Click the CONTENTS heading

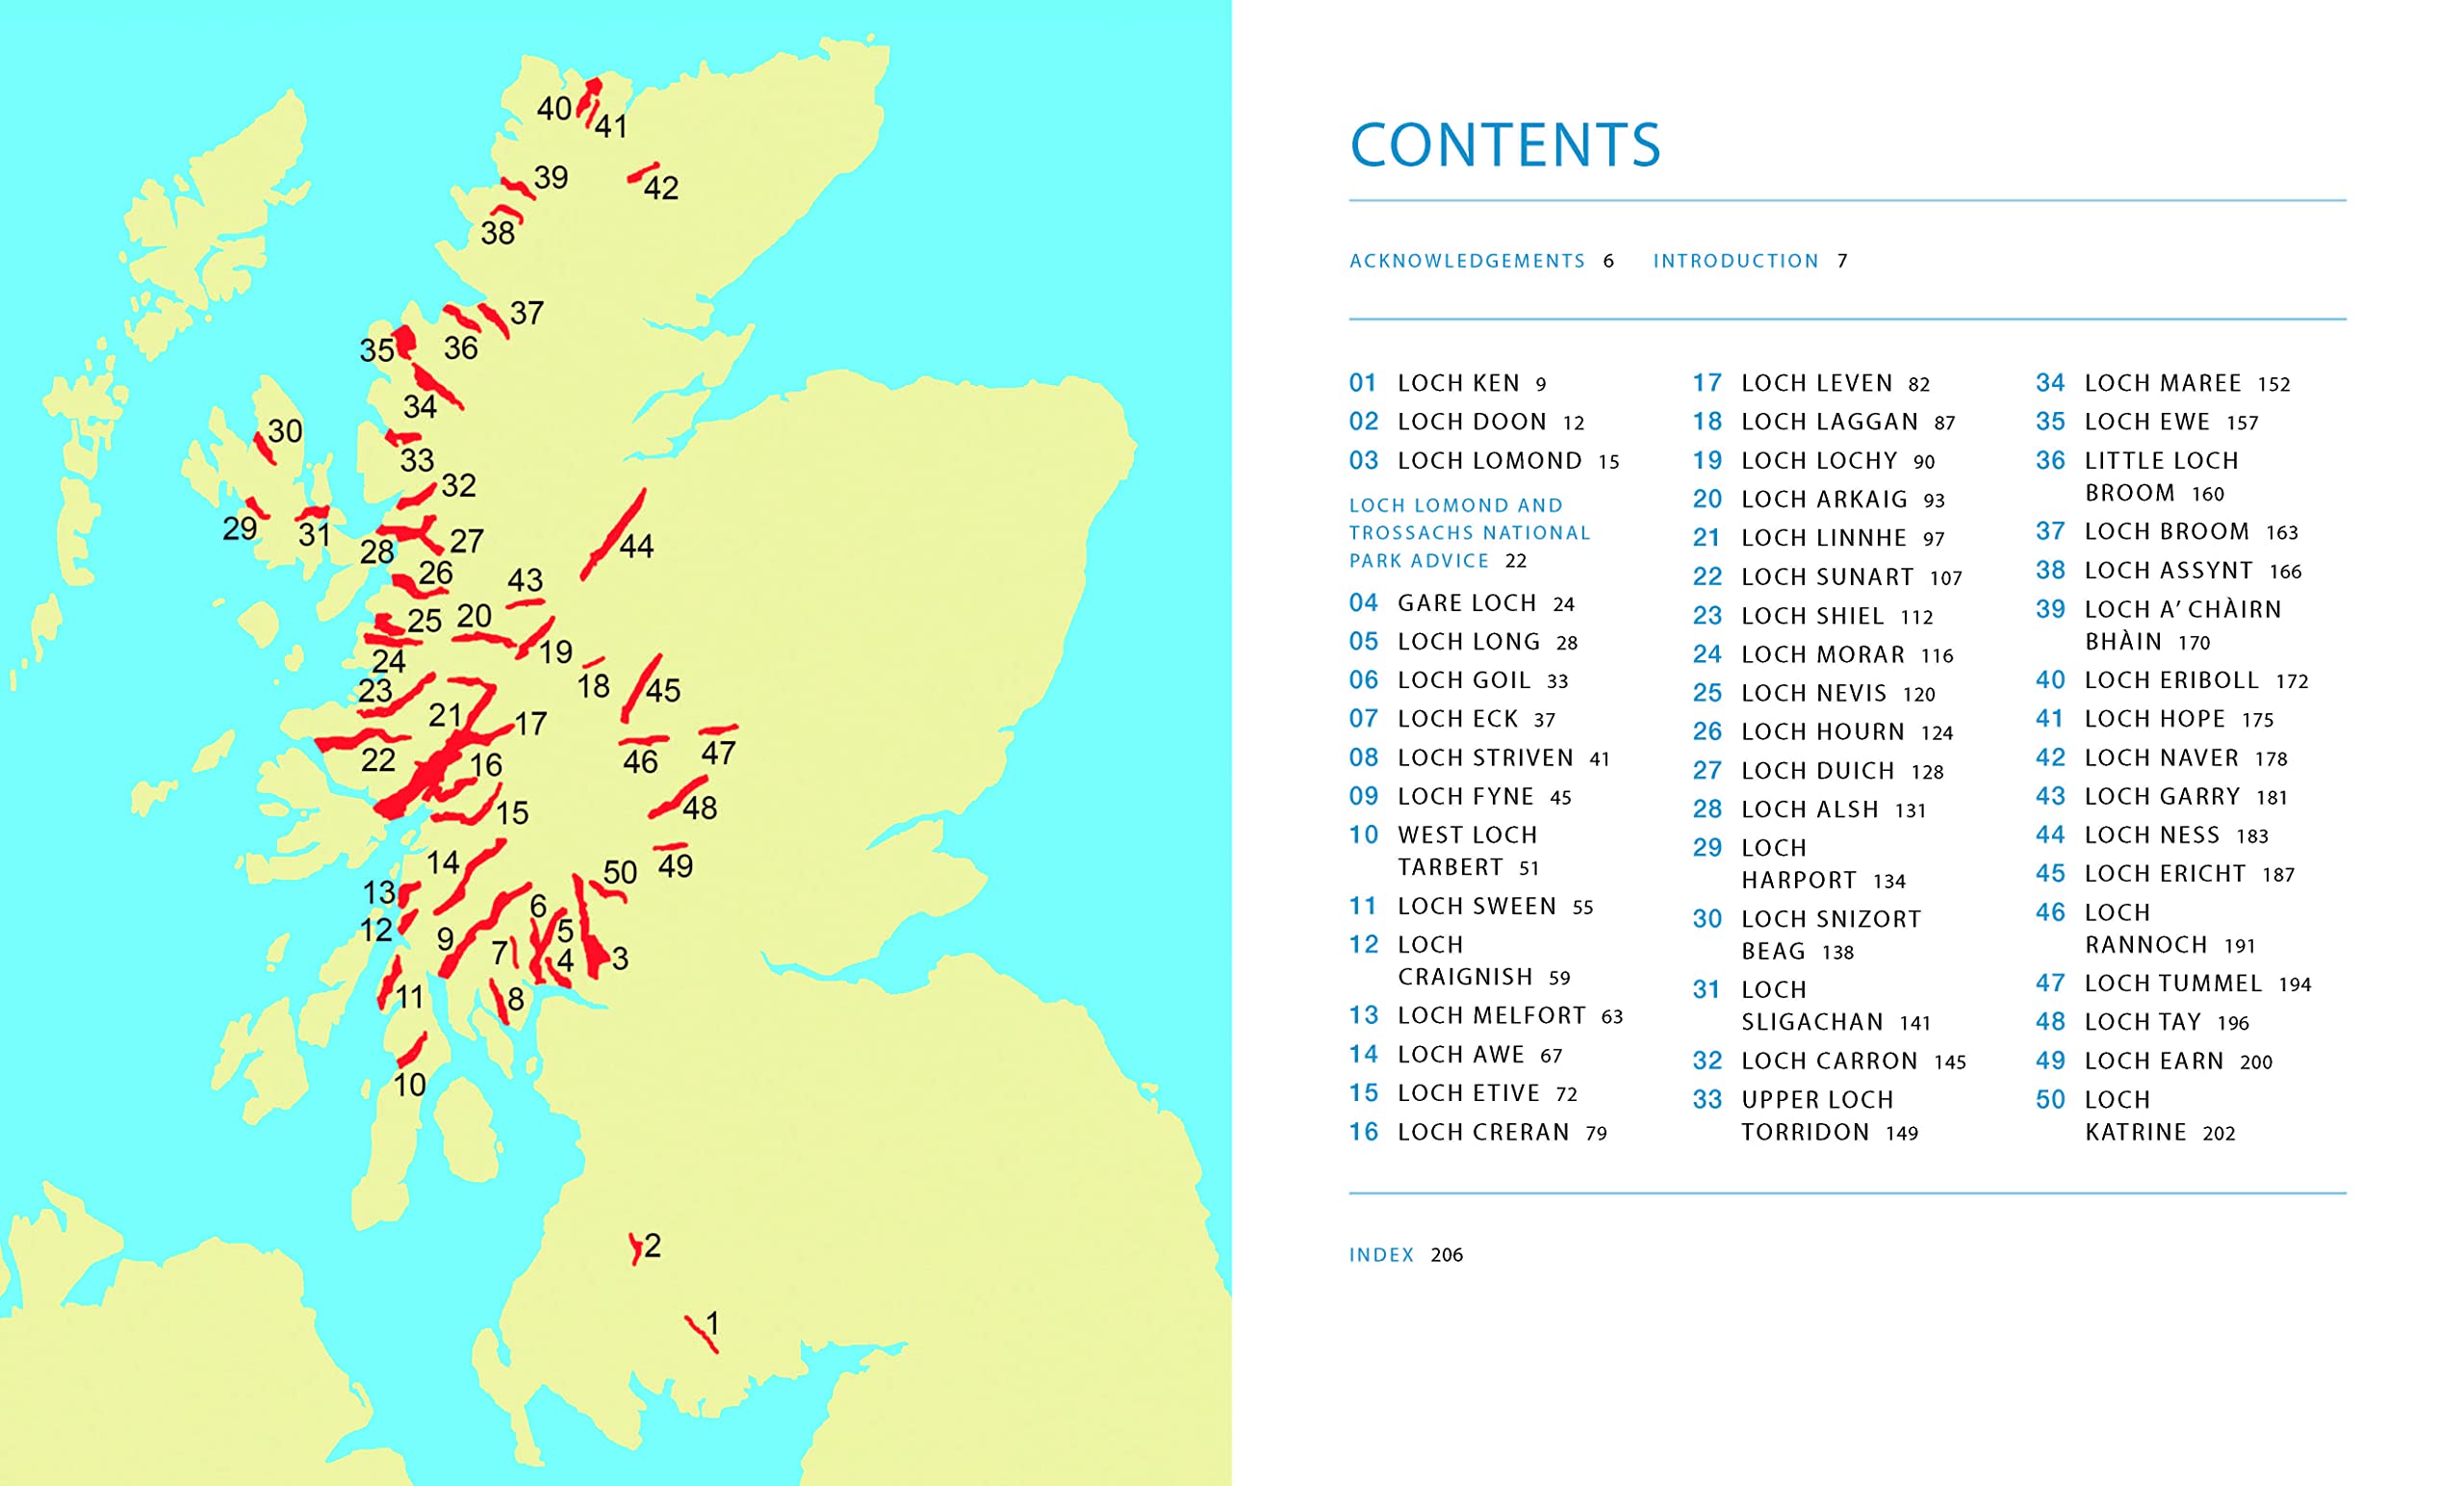pyautogui.click(x=1504, y=145)
